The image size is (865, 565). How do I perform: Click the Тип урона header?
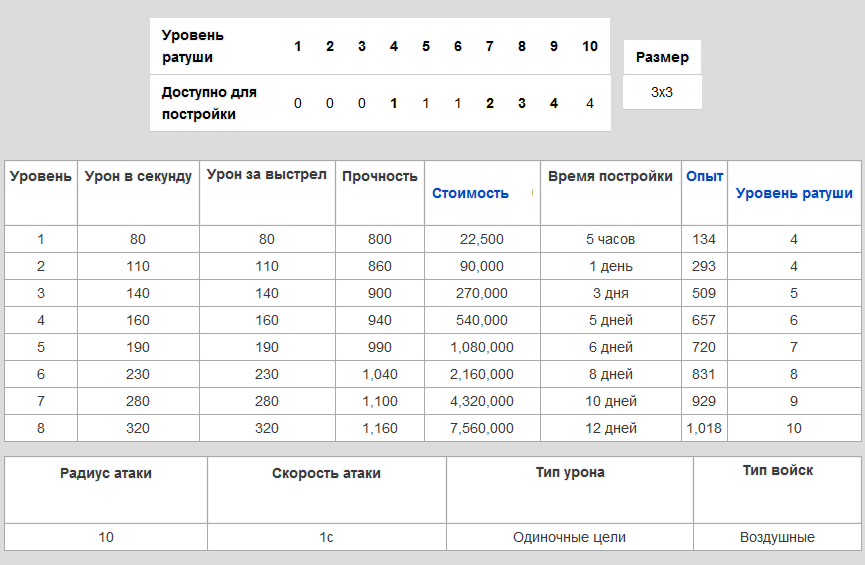[570, 473]
